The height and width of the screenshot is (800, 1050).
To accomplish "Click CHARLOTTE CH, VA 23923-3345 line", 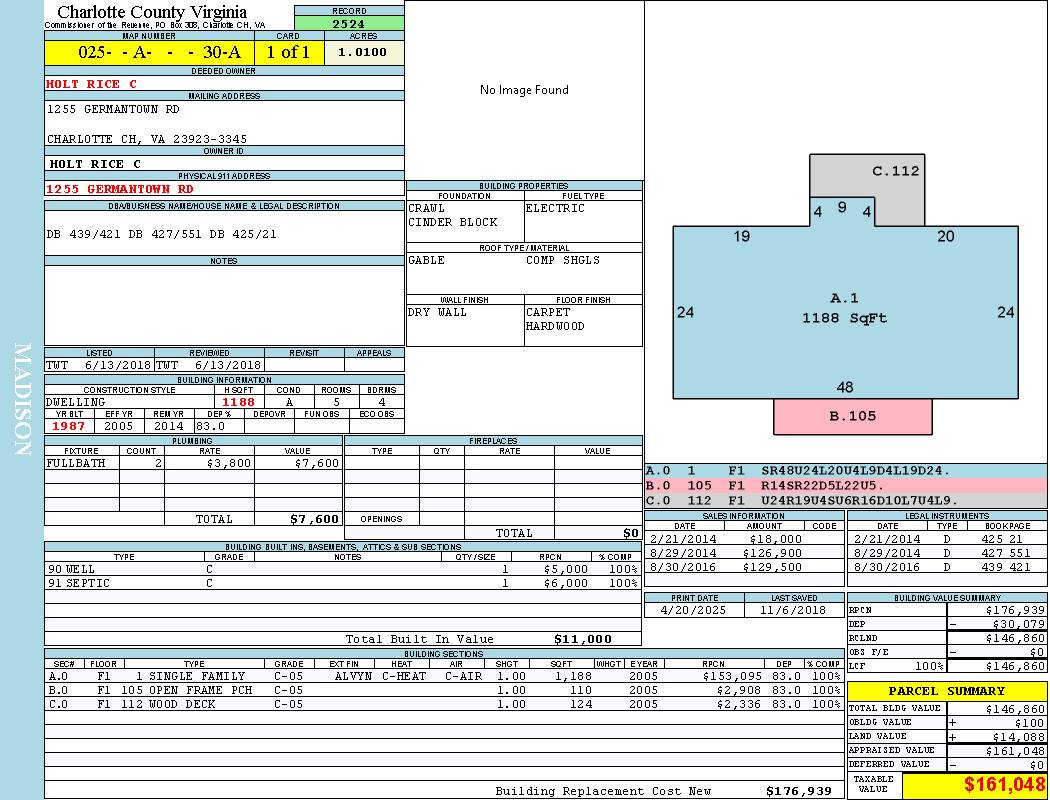I will pyautogui.click(x=147, y=139).
